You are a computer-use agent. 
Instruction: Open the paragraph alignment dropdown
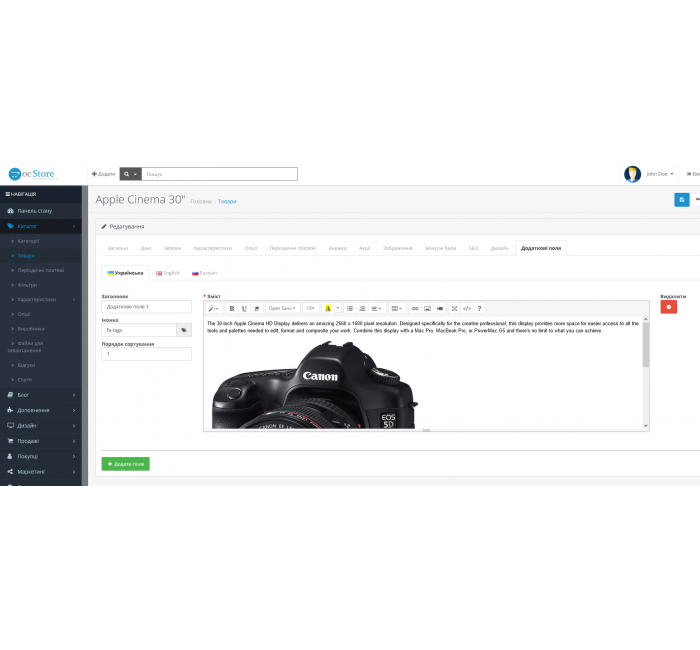coord(376,308)
